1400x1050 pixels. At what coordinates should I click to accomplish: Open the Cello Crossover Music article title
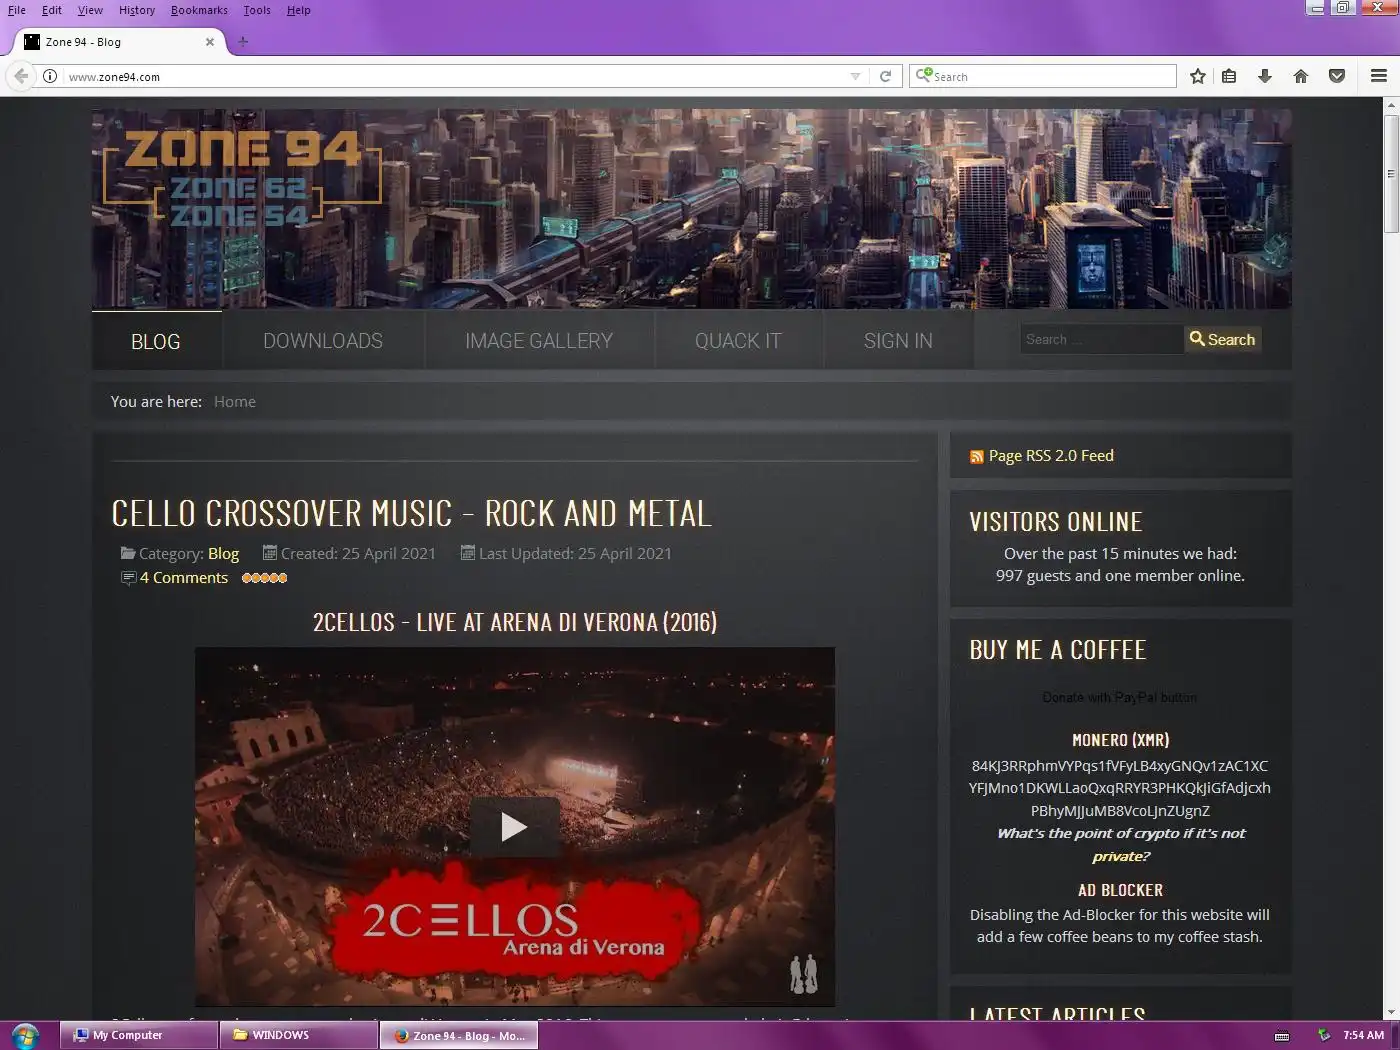[412, 513]
